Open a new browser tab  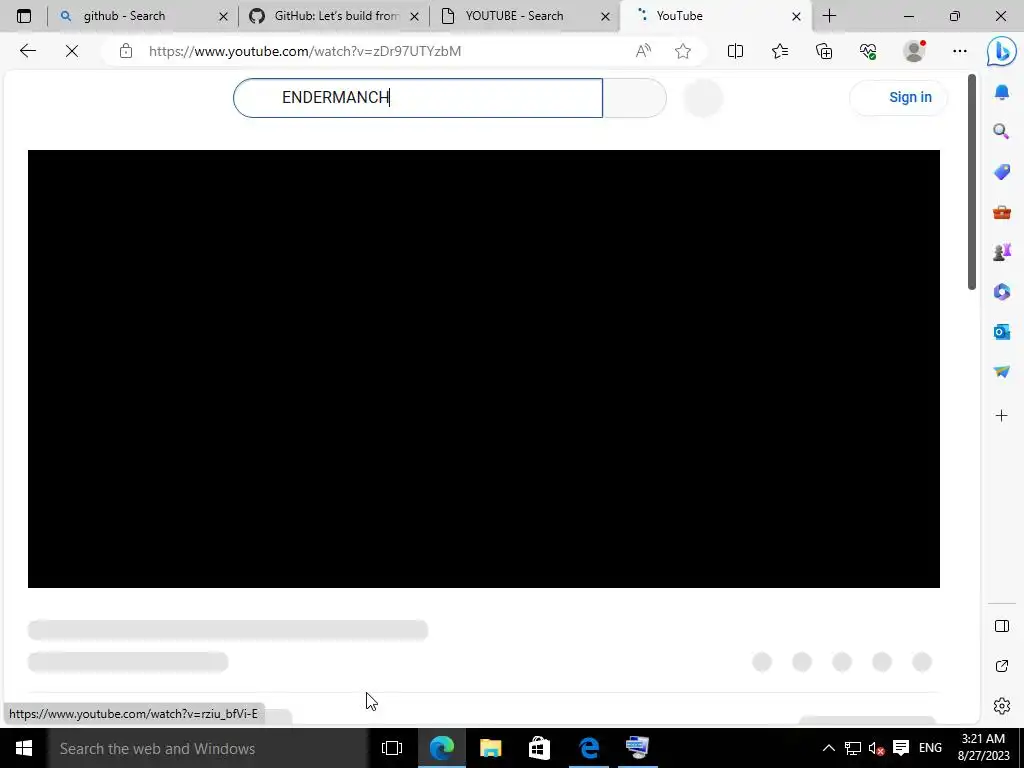point(829,16)
